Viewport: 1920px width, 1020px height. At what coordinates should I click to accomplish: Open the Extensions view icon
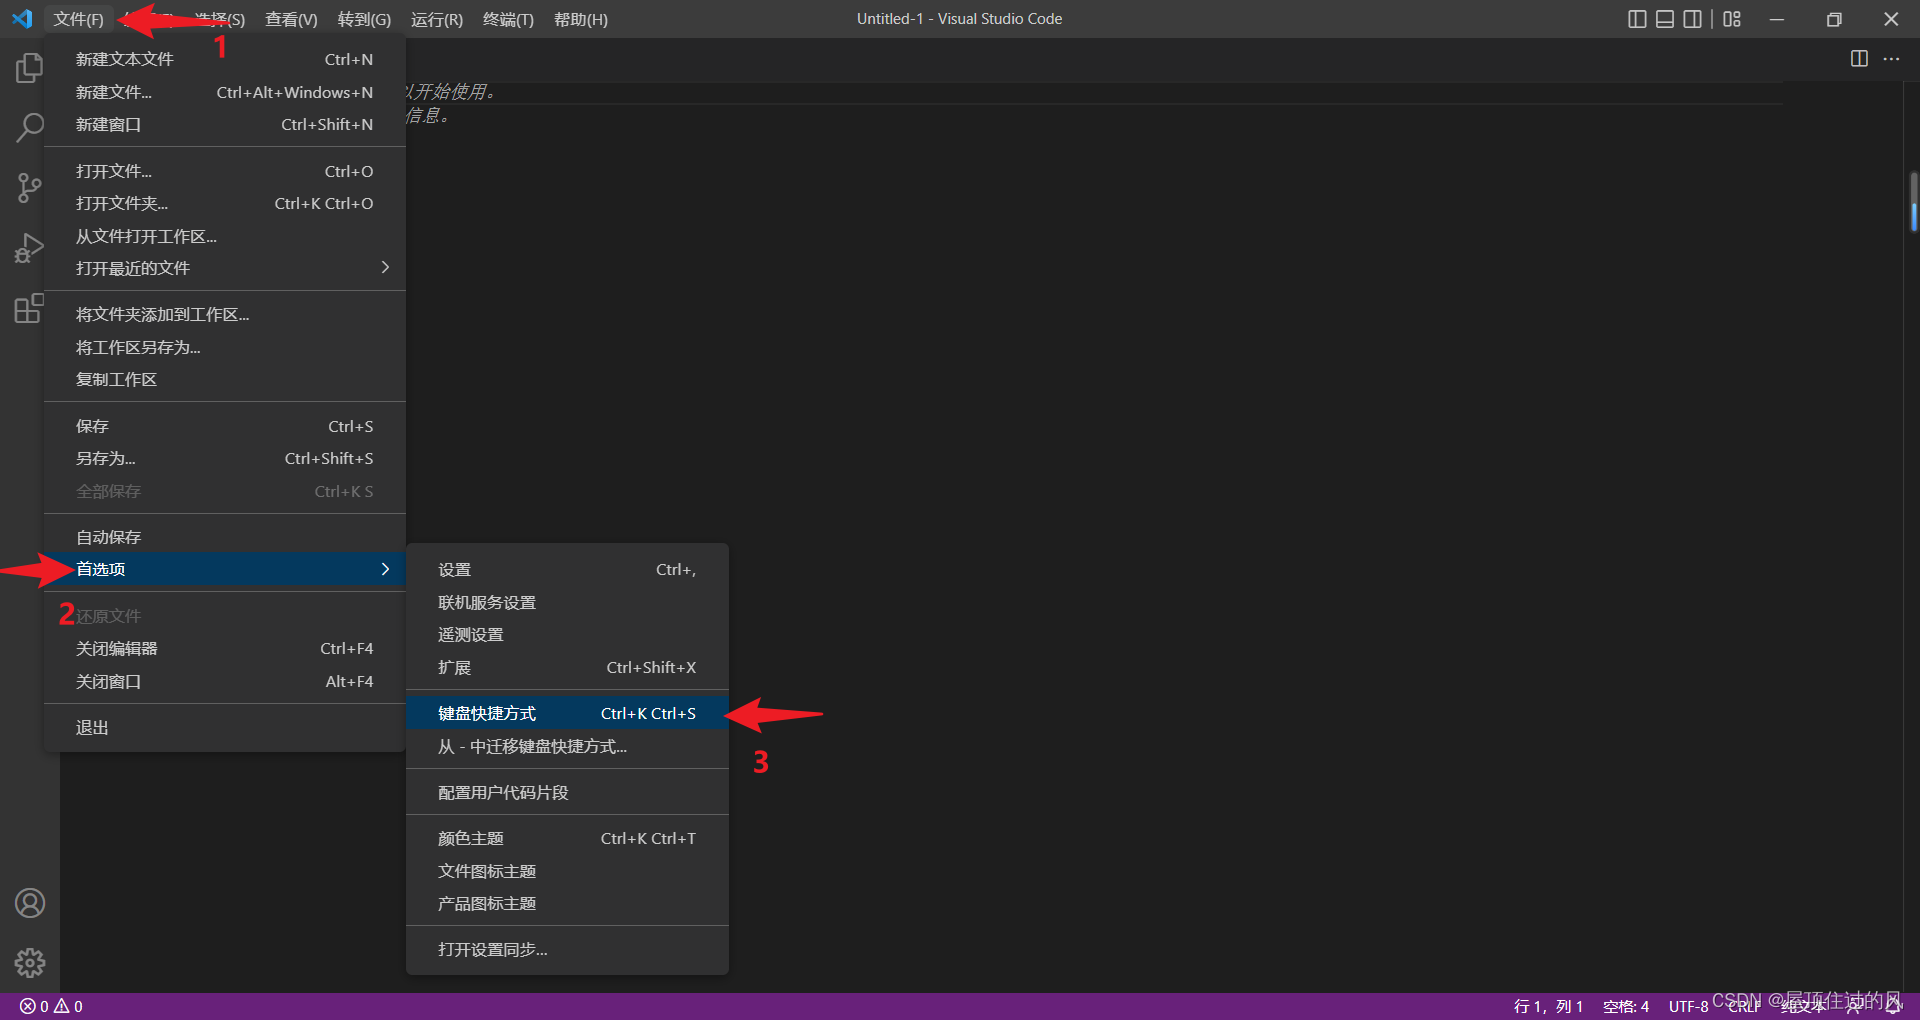point(30,308)
